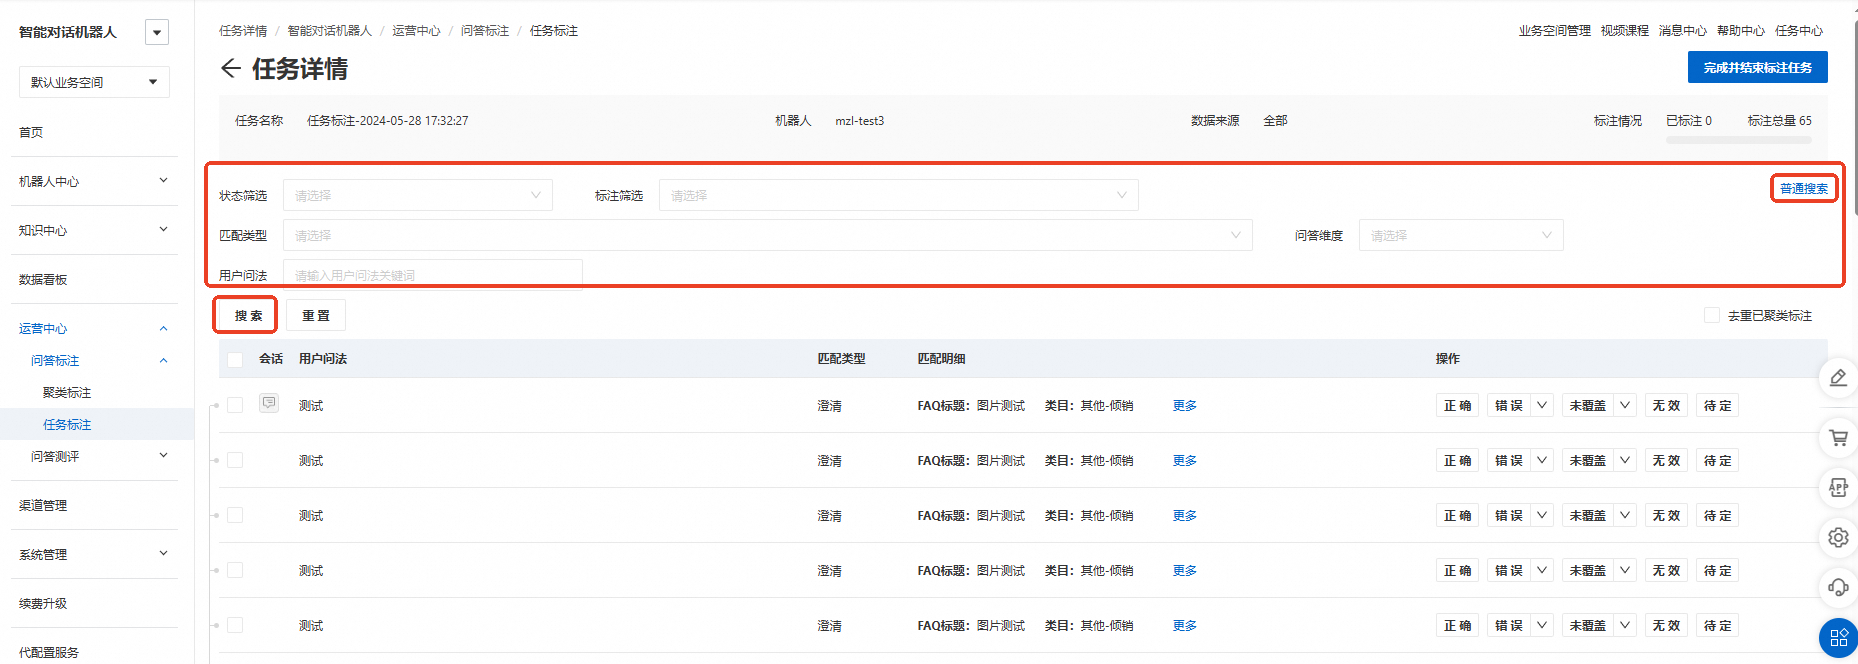The height and width of the screenshot is (664, 1858).
Task: Click 更多 link in the fourth row
Action: [1185, 570]
